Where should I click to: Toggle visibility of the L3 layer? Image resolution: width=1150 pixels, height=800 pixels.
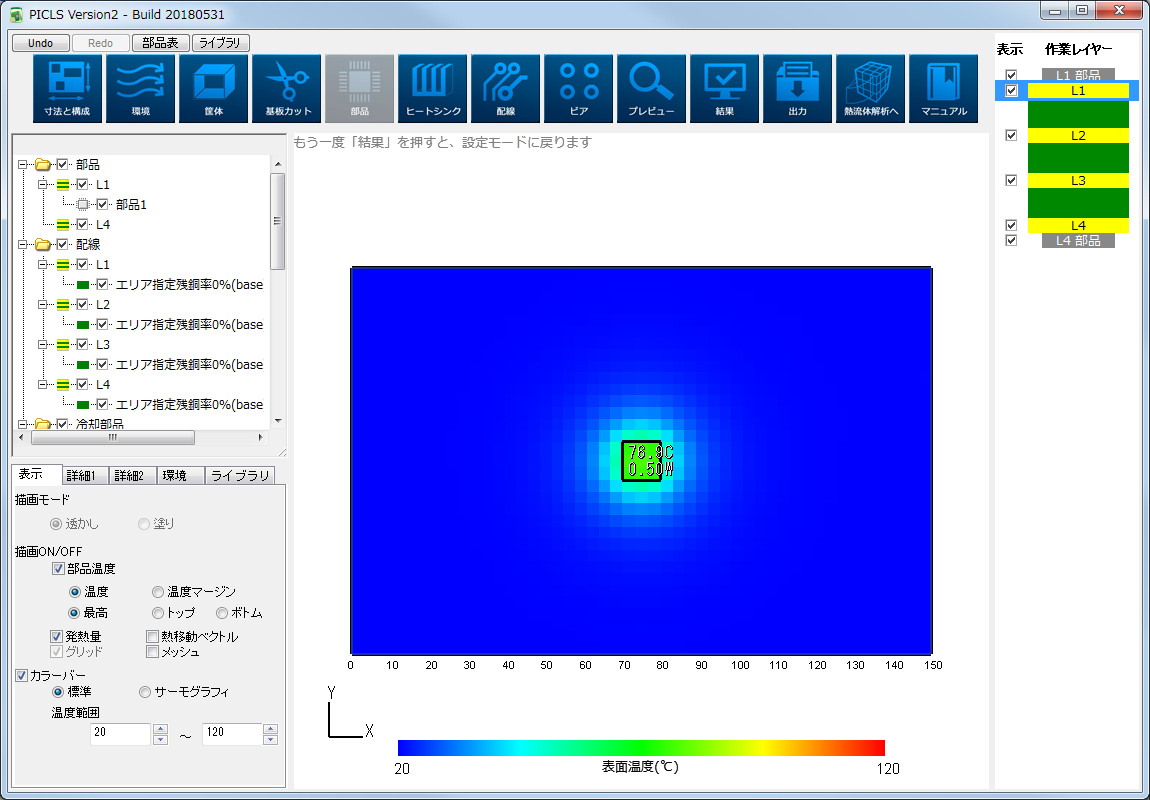point(1011,180)
